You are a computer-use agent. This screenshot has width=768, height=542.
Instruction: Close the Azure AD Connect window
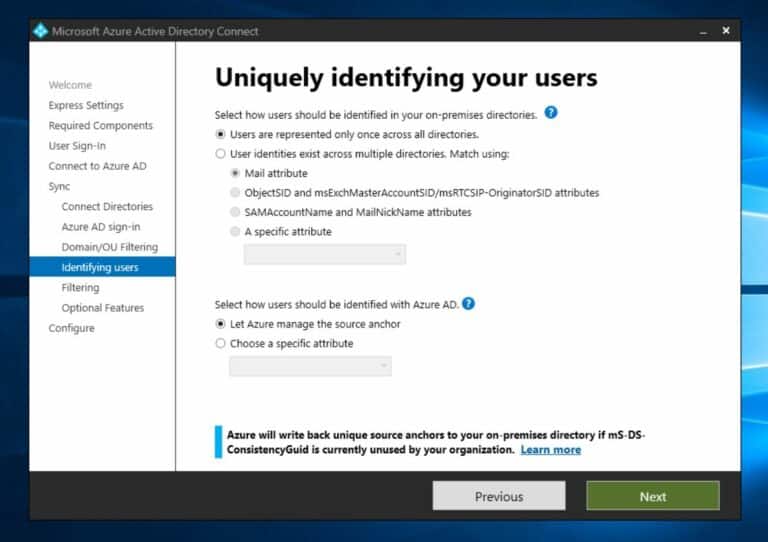pyautogui.click(x=726, y=30)
